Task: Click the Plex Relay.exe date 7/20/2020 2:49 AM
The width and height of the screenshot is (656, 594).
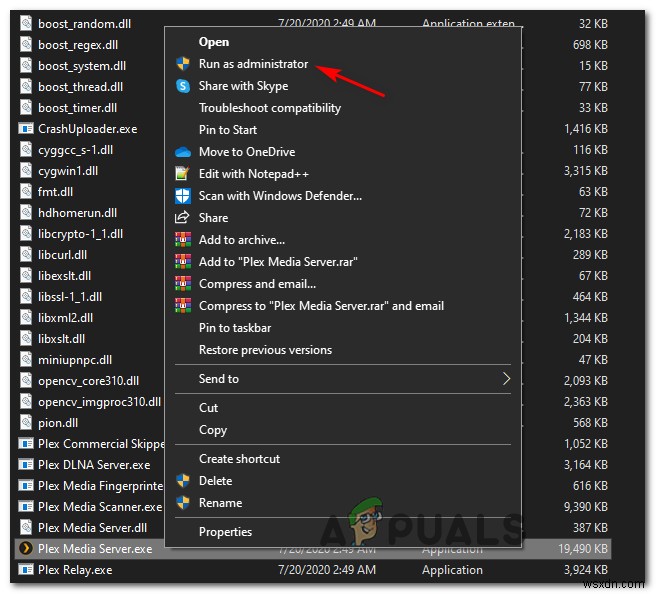Action: [x=327, y=570]
